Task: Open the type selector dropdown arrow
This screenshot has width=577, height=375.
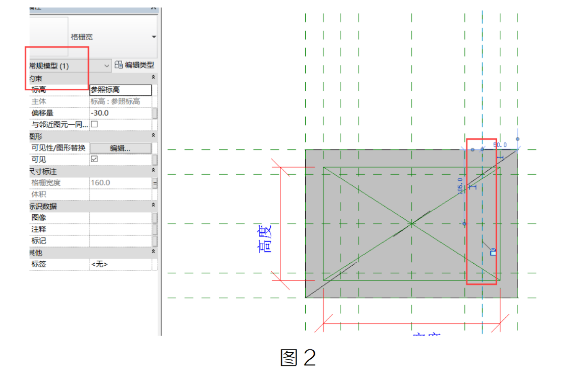Action: pos(154,37)
